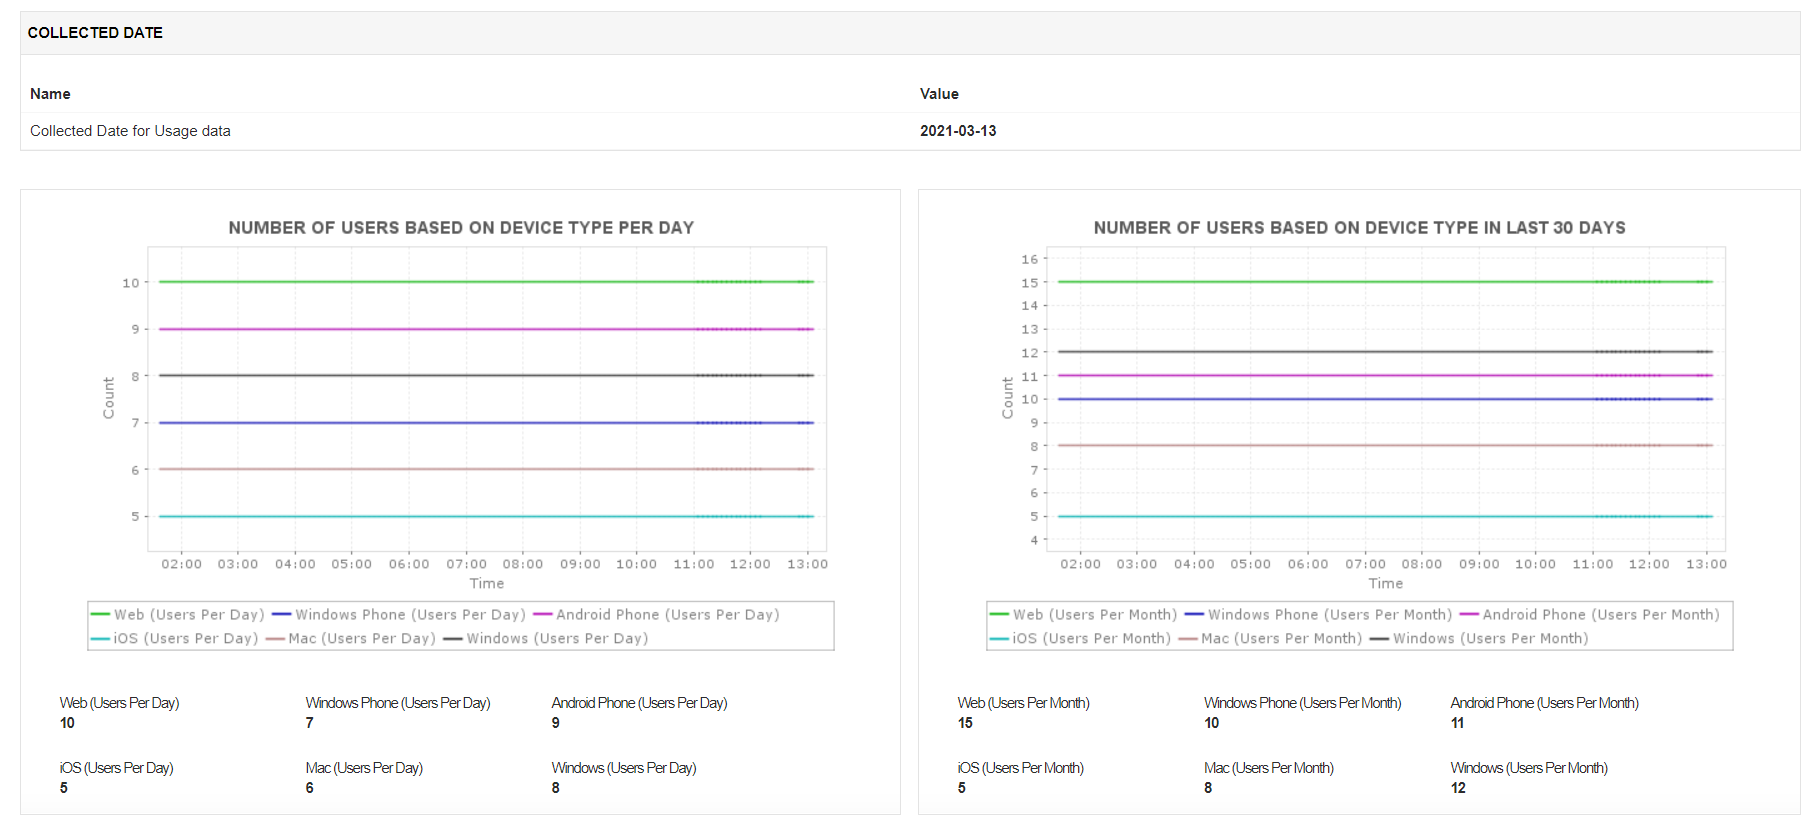The width and height of the screenshot is (1819, 828).
Task: Click Mac (Users Per Month) summary label below chart
Action: point(1268,768)
